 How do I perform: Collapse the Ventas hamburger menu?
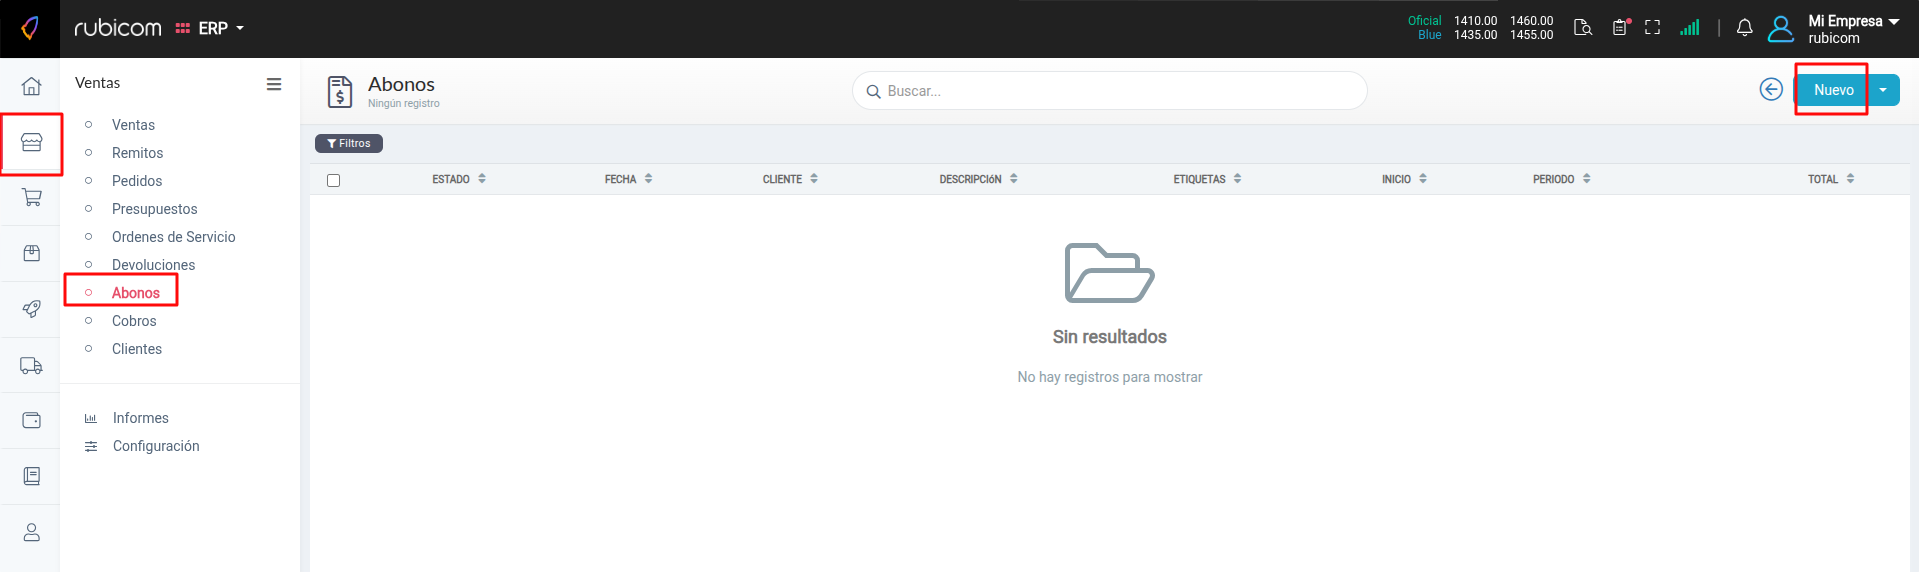[x=273, y=84]
